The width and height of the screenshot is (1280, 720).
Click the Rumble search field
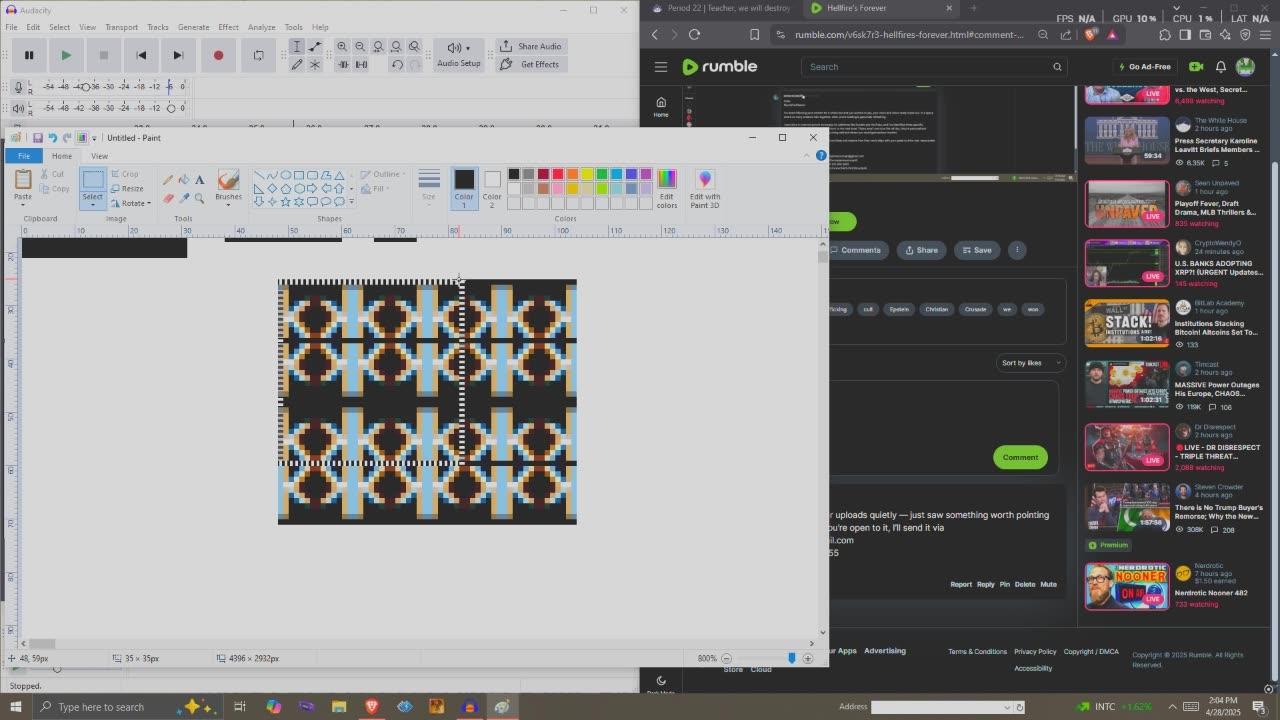(x=934, y=67)
